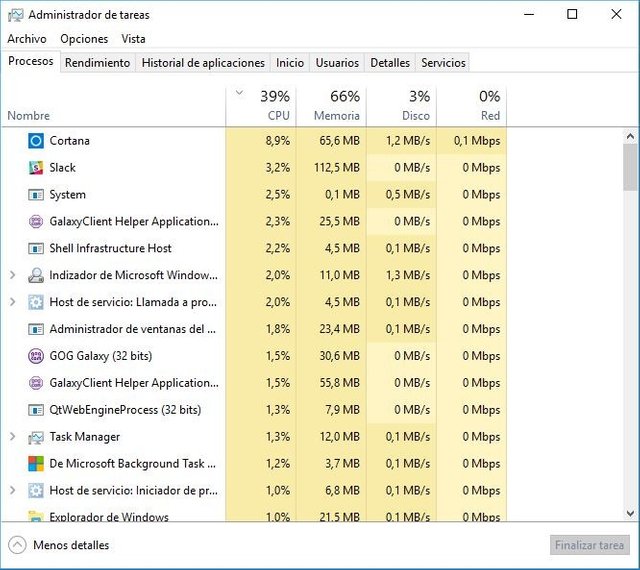
Task: Click the Finalizar tarea button
Action: (587, 545)
